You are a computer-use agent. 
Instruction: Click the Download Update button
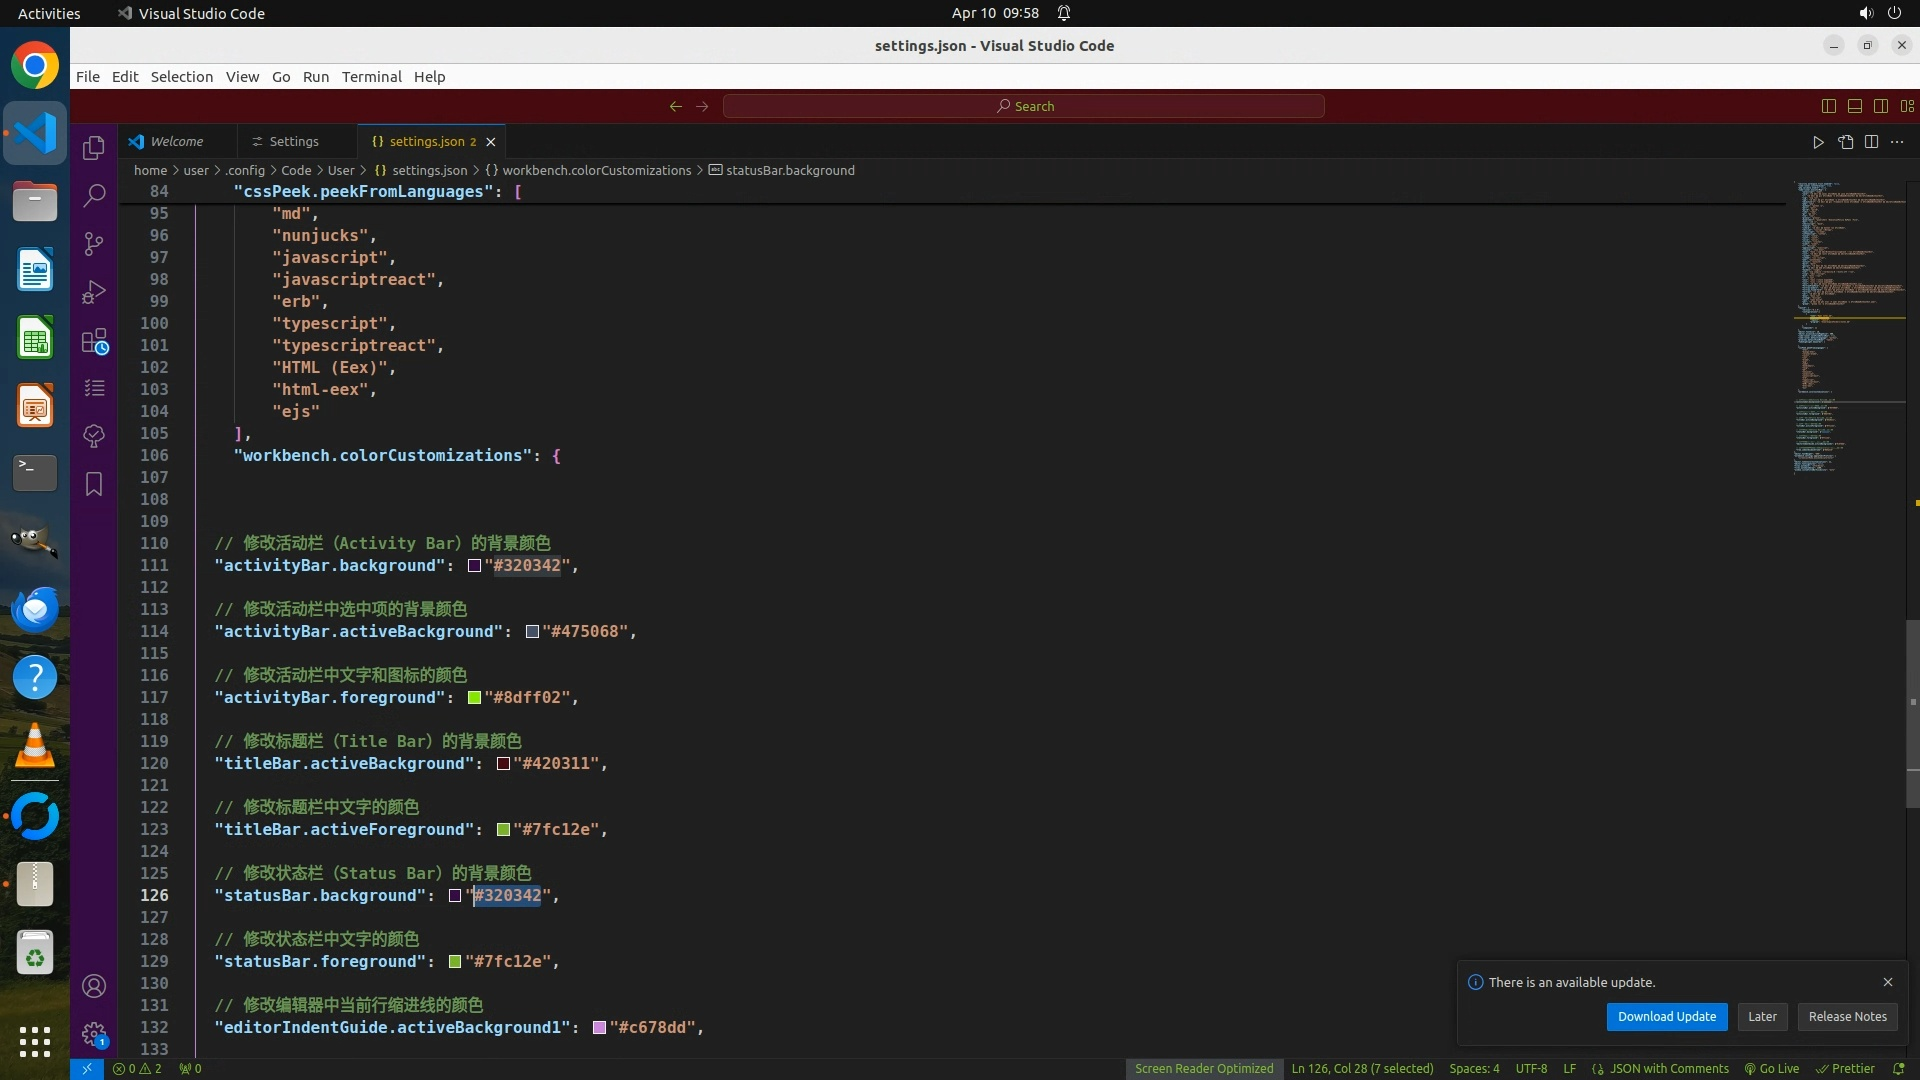[1666, 1016]
